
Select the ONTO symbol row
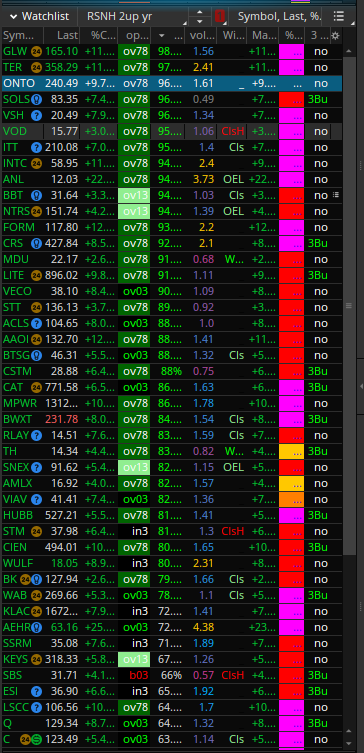[x=171, y=83]
